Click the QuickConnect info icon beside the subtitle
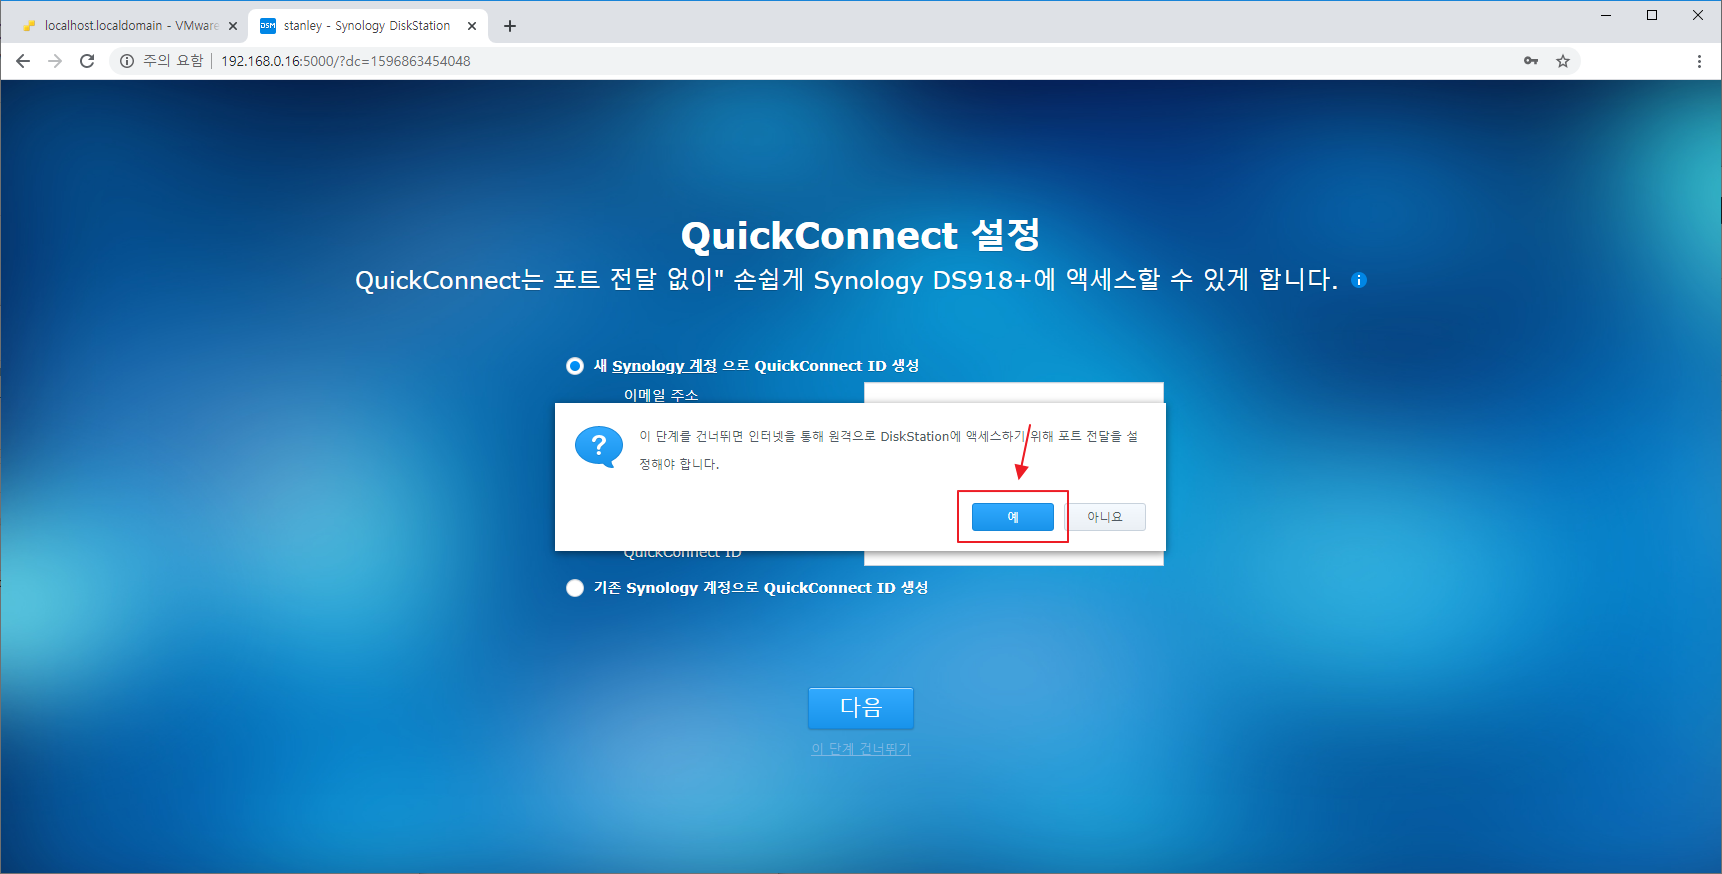 click(x=1358, y=280)
